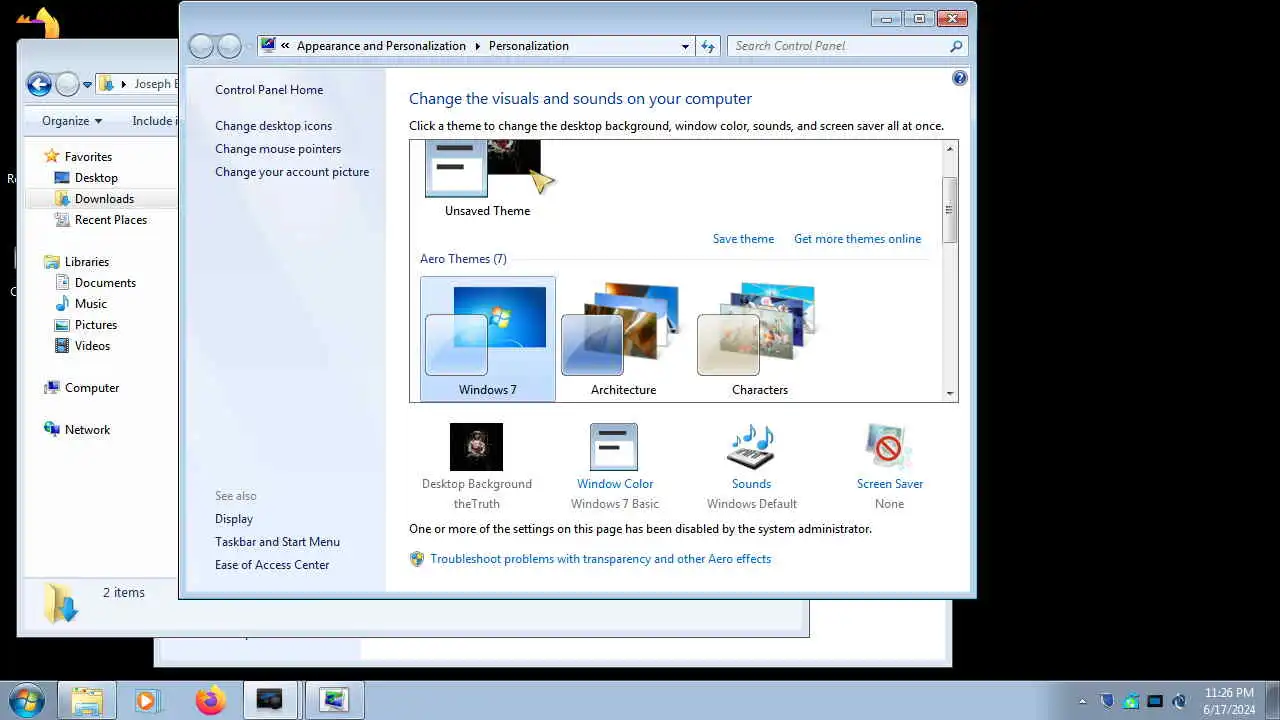Click in the Search Control Panel field
This screenshot has width=1280, height=720.
838,46
